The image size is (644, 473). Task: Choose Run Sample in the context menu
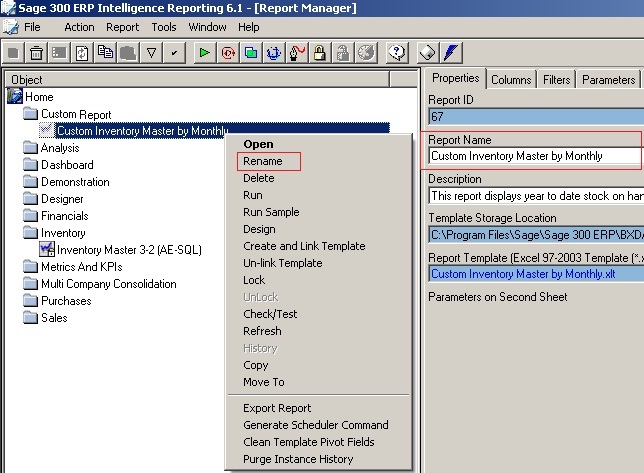click(271, 212)
